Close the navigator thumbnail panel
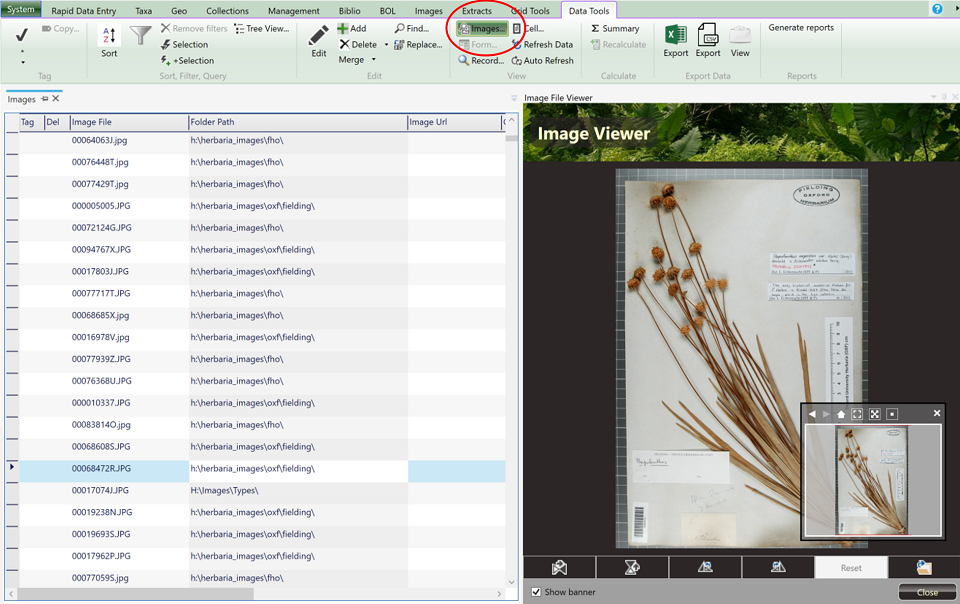This screenshot has width=960, height=604. 937,414
